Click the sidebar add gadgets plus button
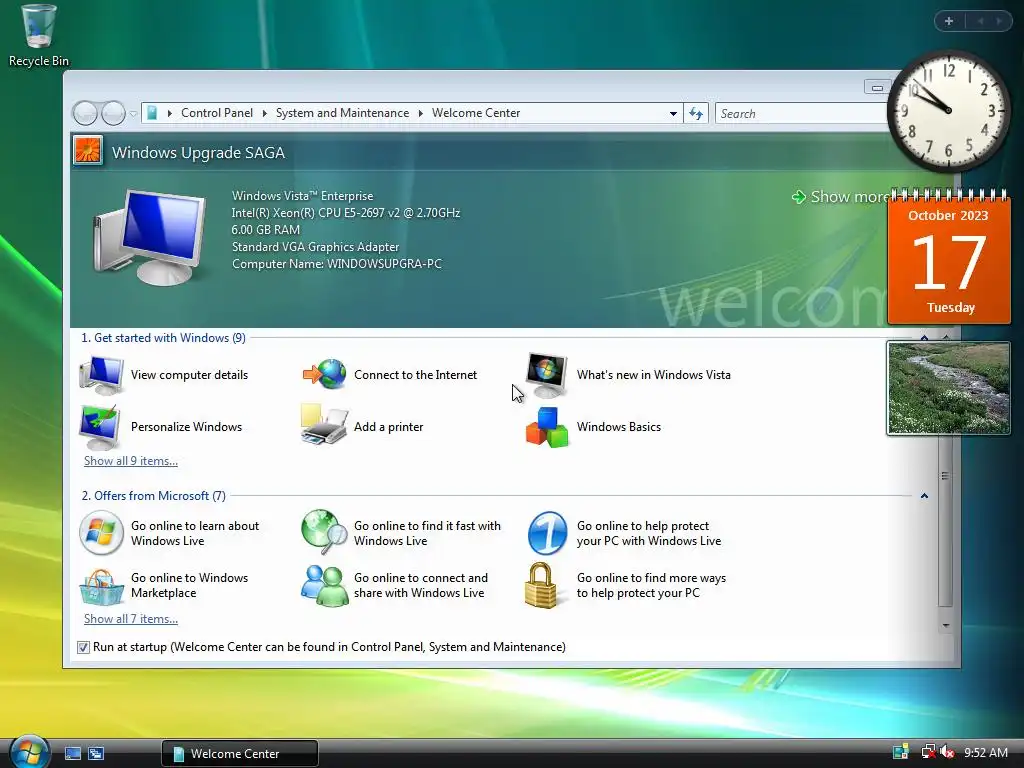Viewport: 1024px width, 768px height. coord(949,22)
